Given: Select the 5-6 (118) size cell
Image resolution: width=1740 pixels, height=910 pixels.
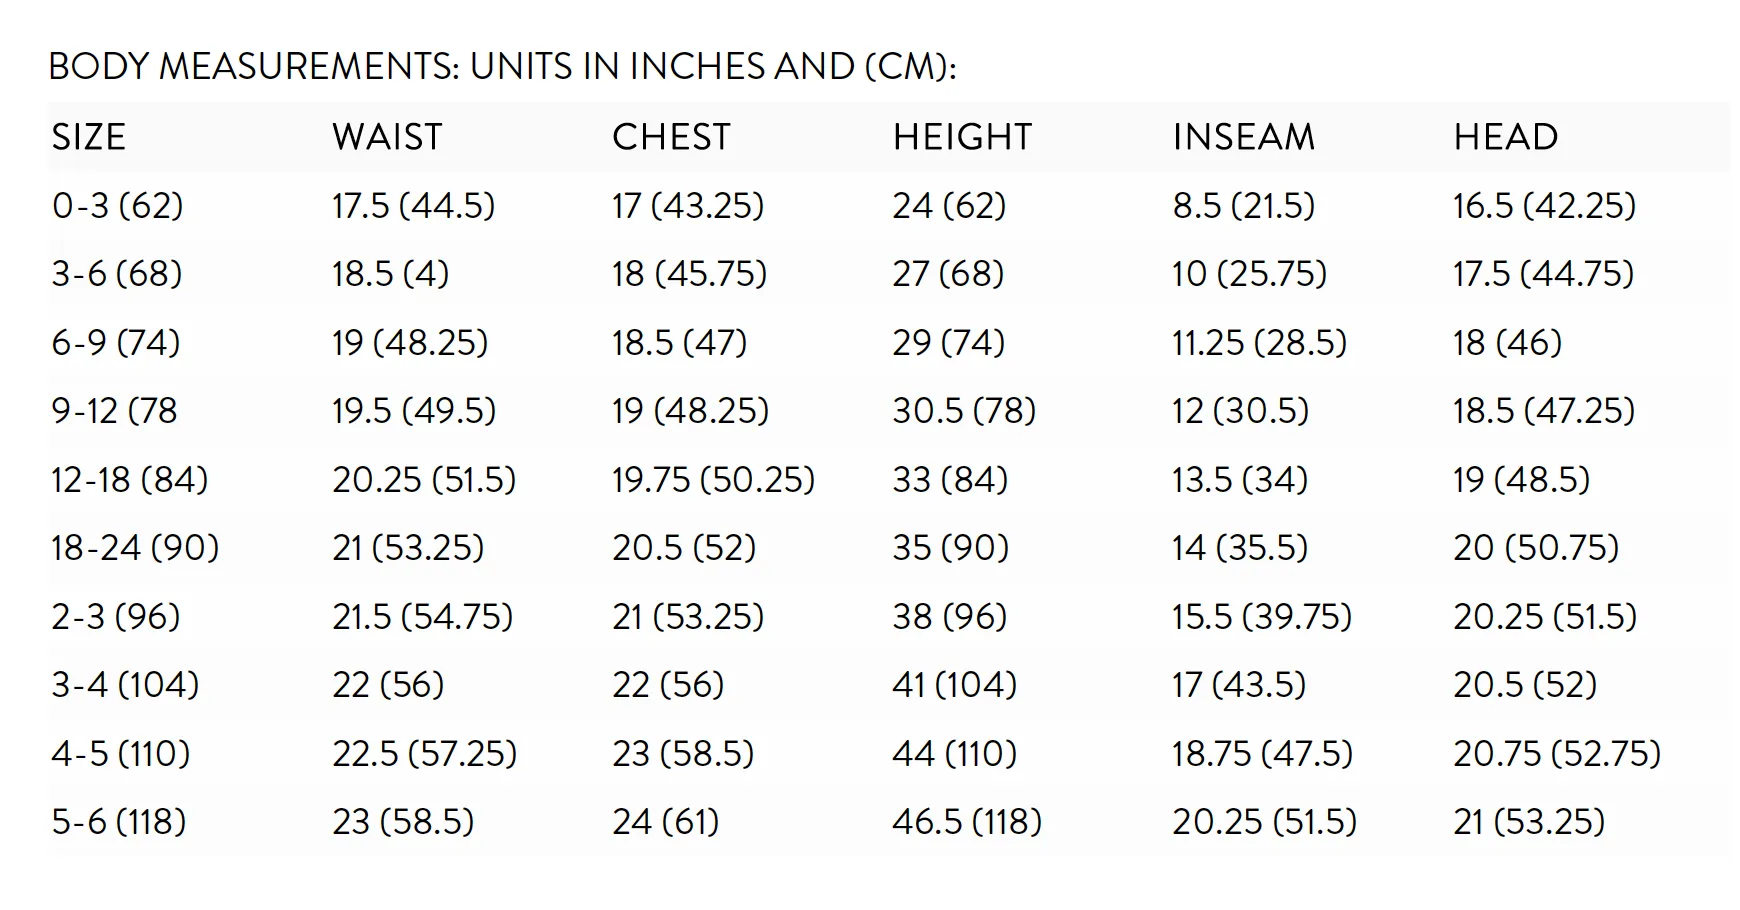Looking at the screenshot, I should pyautogui.click(x=119, y=822).
